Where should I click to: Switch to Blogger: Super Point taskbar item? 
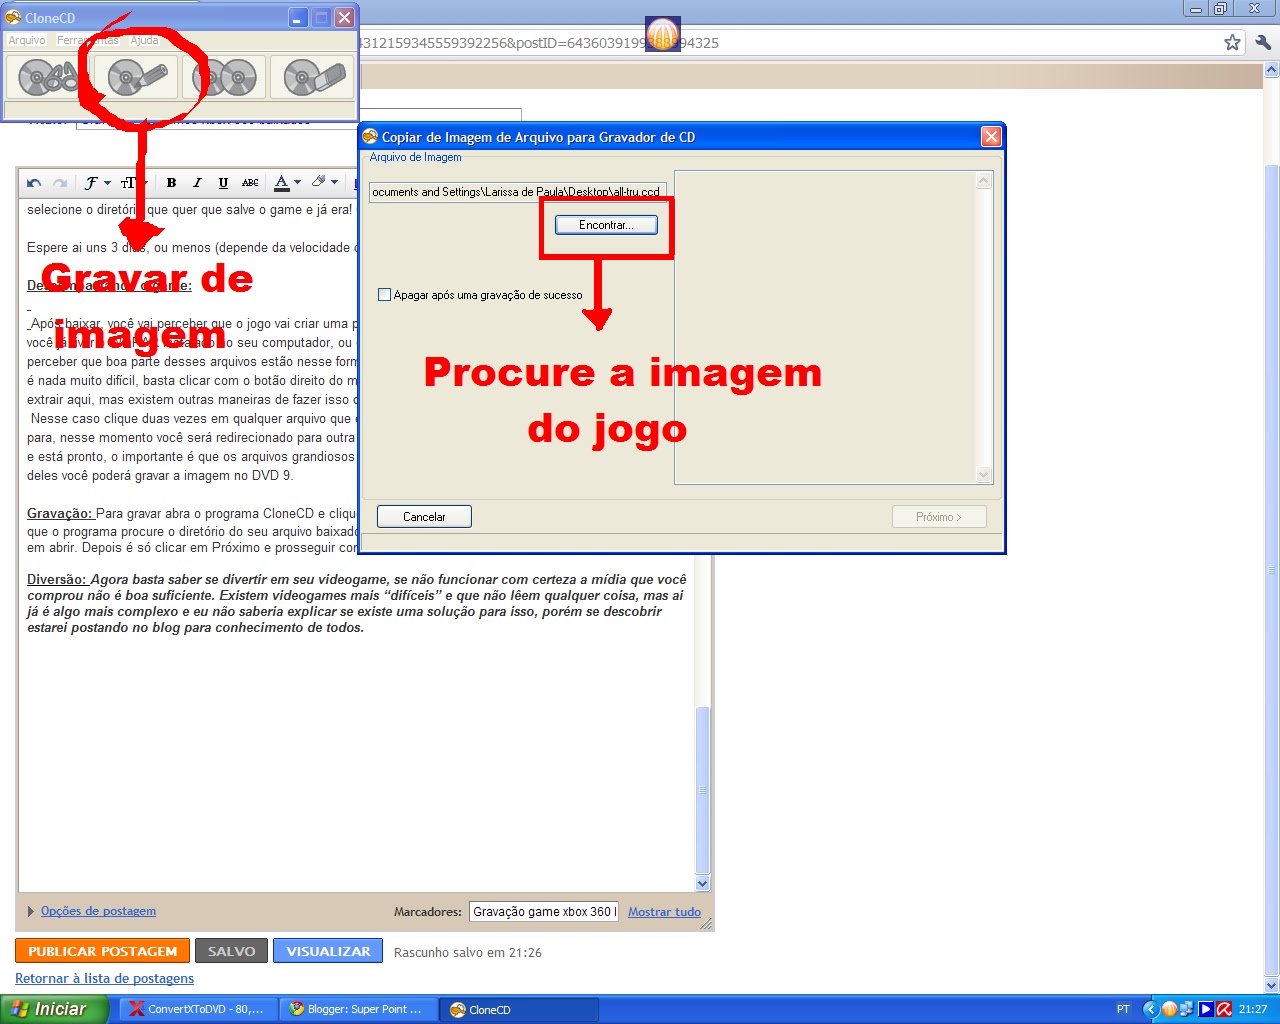click(358, 1009)
